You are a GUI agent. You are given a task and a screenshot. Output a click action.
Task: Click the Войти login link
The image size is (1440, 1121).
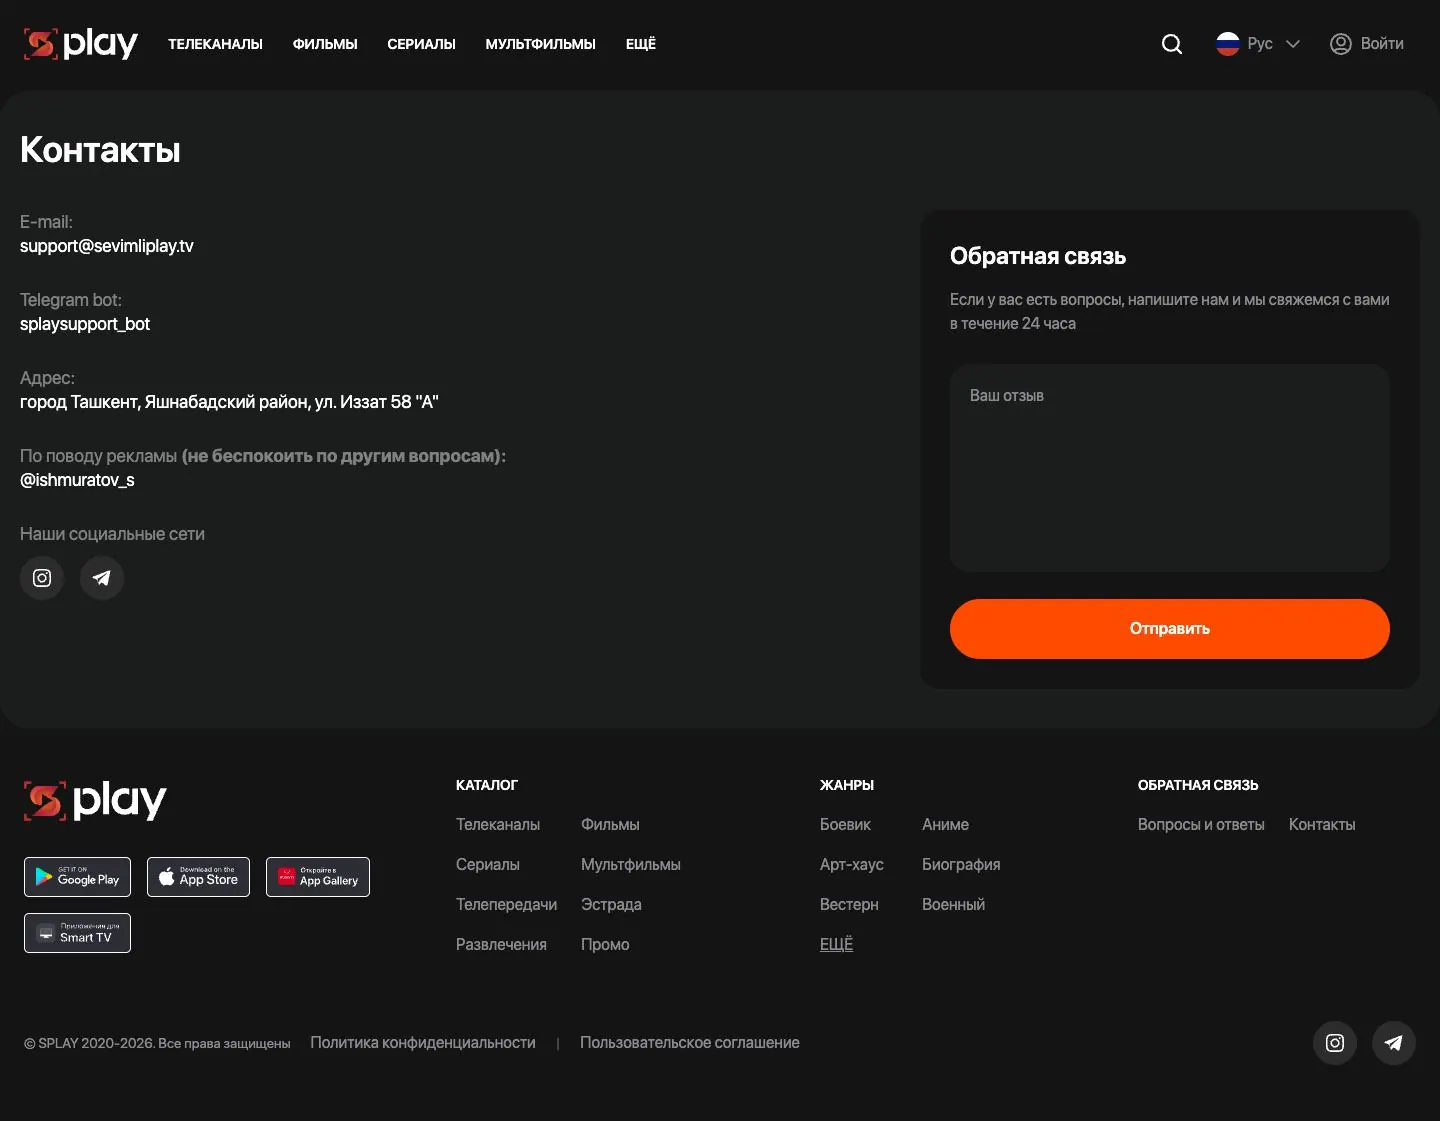pos(1382,44)
